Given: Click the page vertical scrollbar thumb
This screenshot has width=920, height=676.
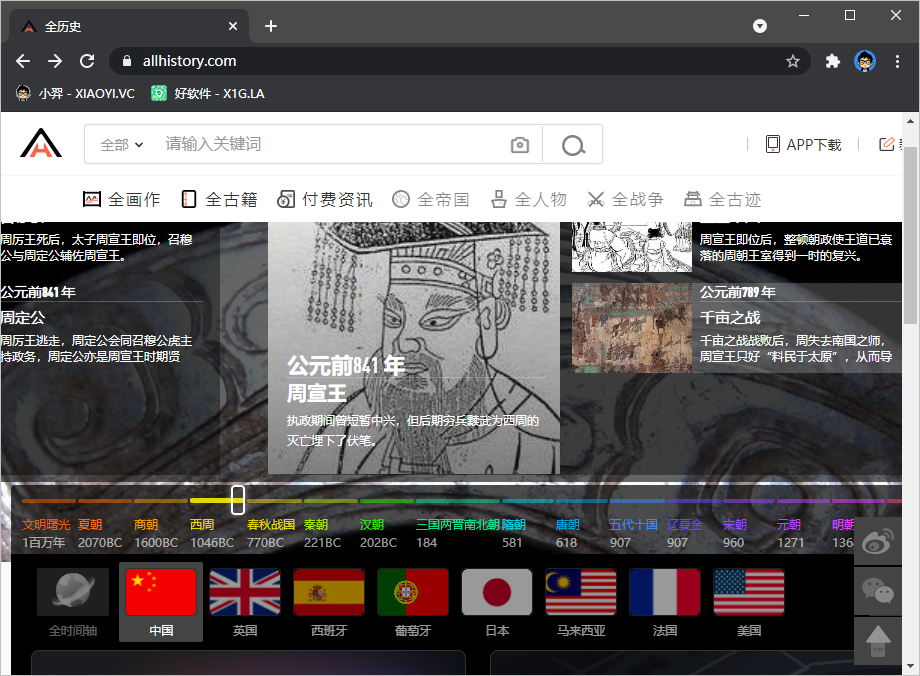Looking at the screenshot, I should pos(910,235).
